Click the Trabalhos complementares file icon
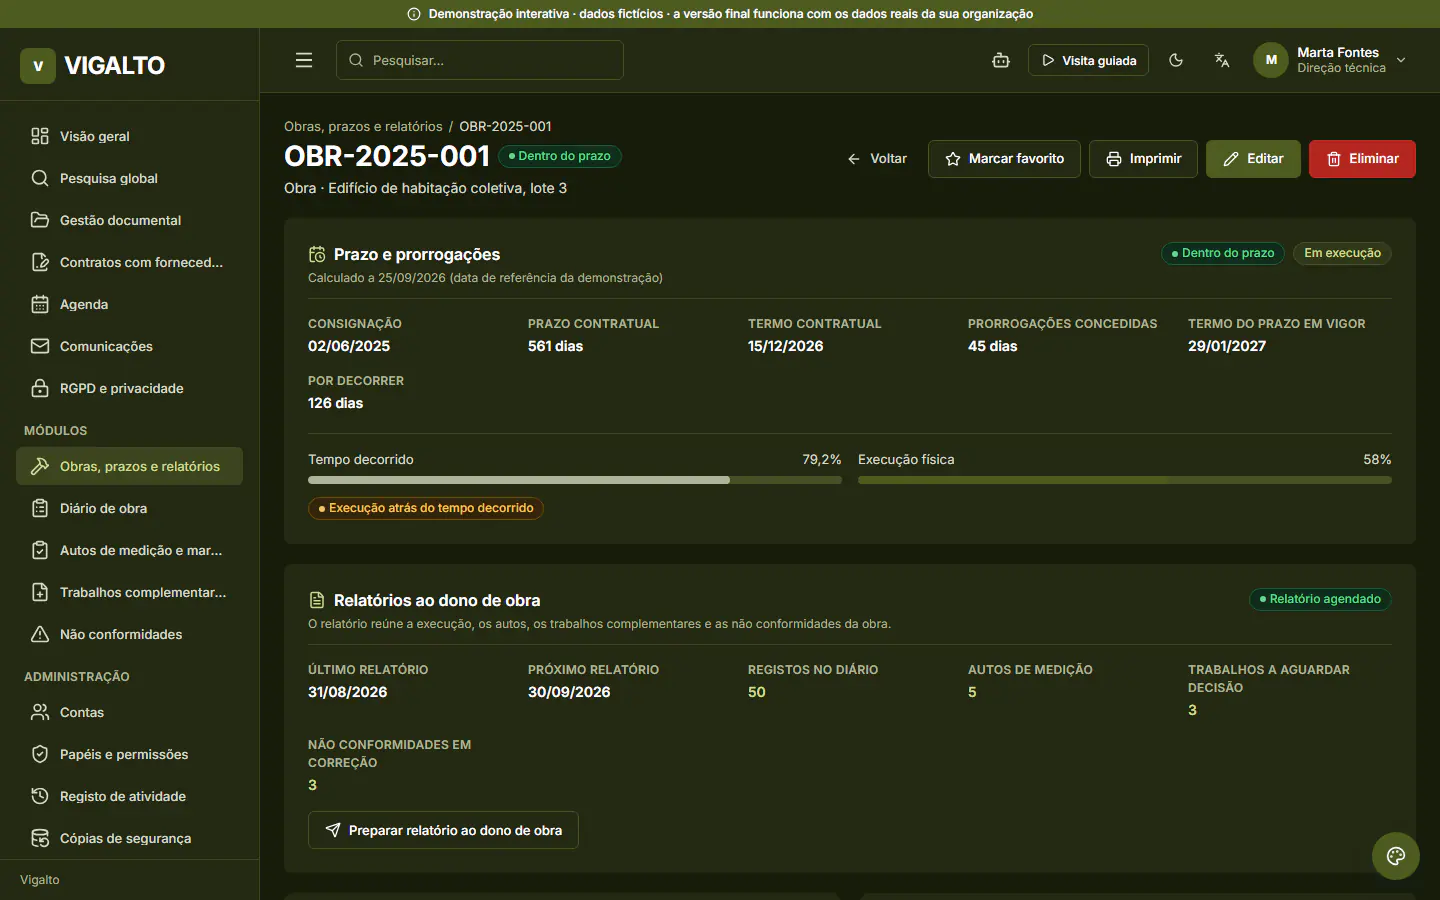The height and width of the screenshot is (900, 1440). pyautogui.click(x=40, y=592)
